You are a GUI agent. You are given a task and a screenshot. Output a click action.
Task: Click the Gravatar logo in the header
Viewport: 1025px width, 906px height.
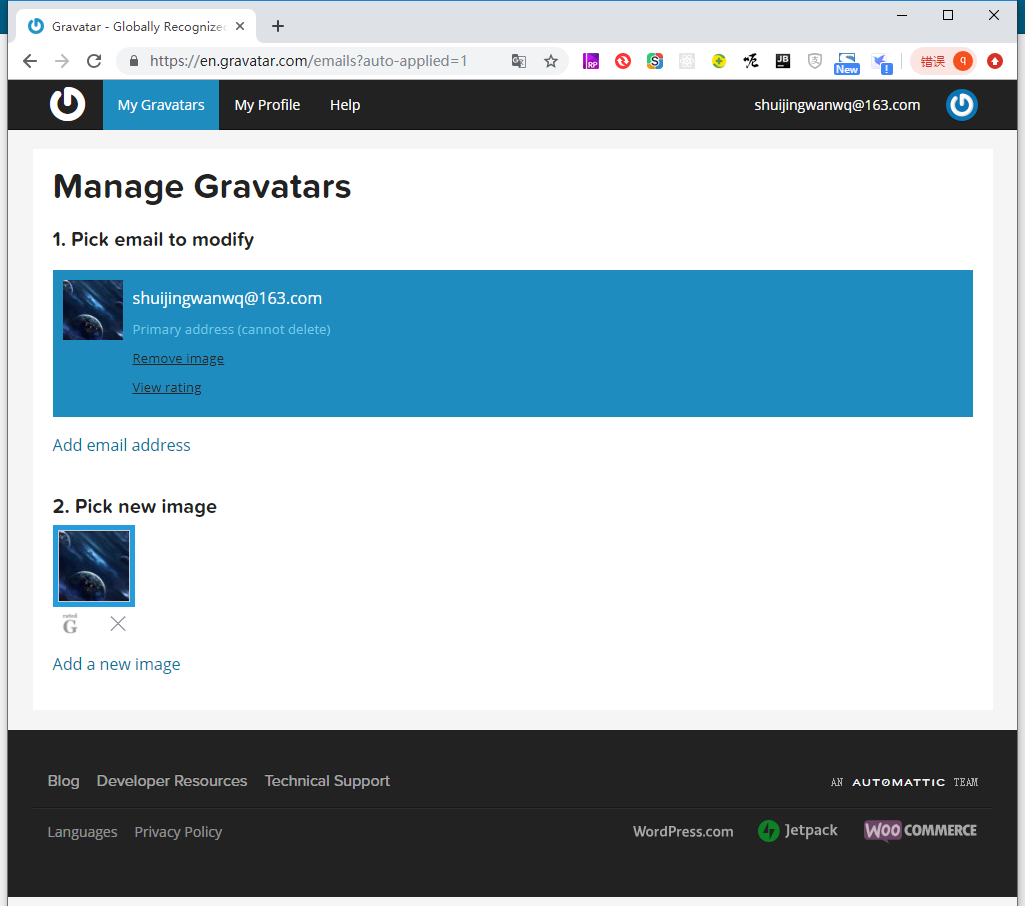tap(67, 105)
